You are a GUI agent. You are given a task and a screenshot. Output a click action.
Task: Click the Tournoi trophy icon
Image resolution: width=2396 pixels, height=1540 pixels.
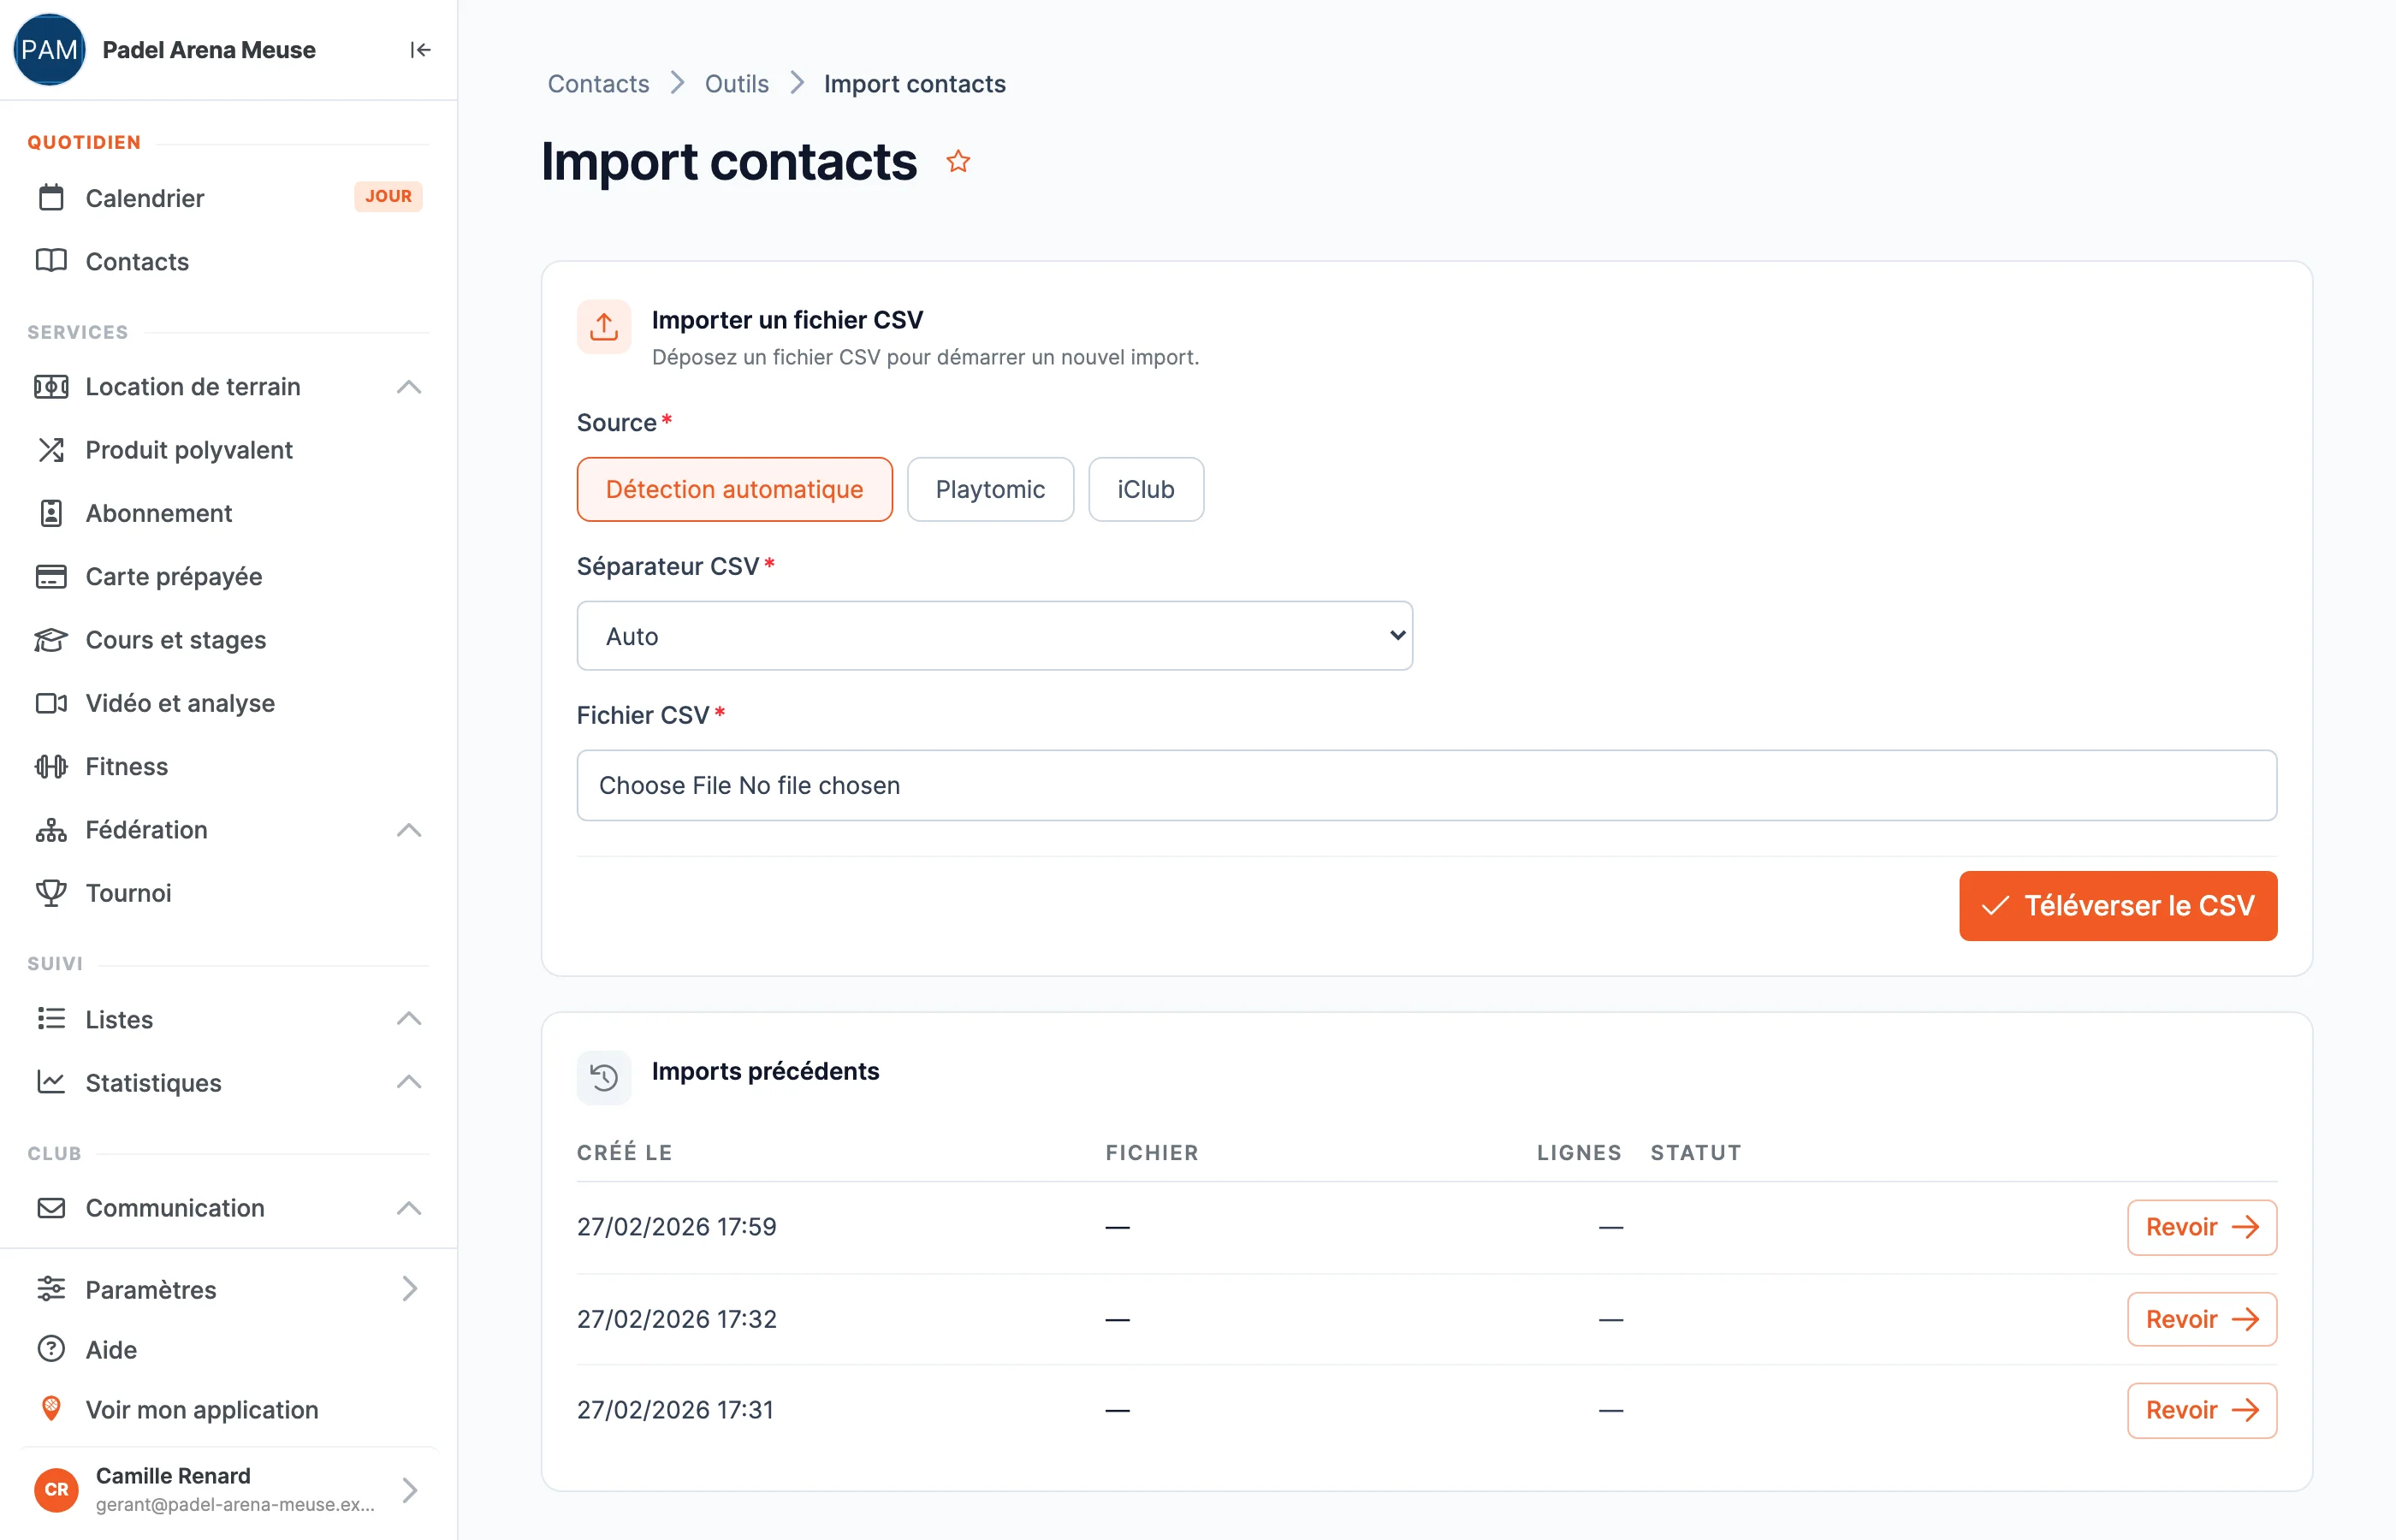(51, 892)
